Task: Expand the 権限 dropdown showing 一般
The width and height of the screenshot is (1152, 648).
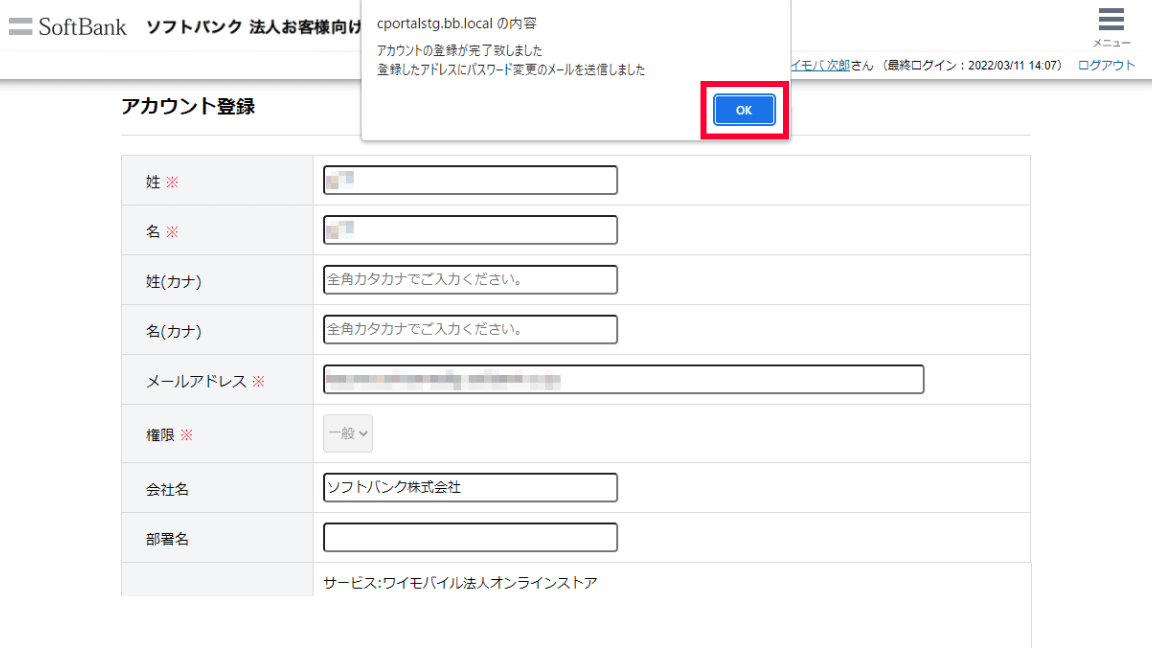Action: tap(348, 433)
